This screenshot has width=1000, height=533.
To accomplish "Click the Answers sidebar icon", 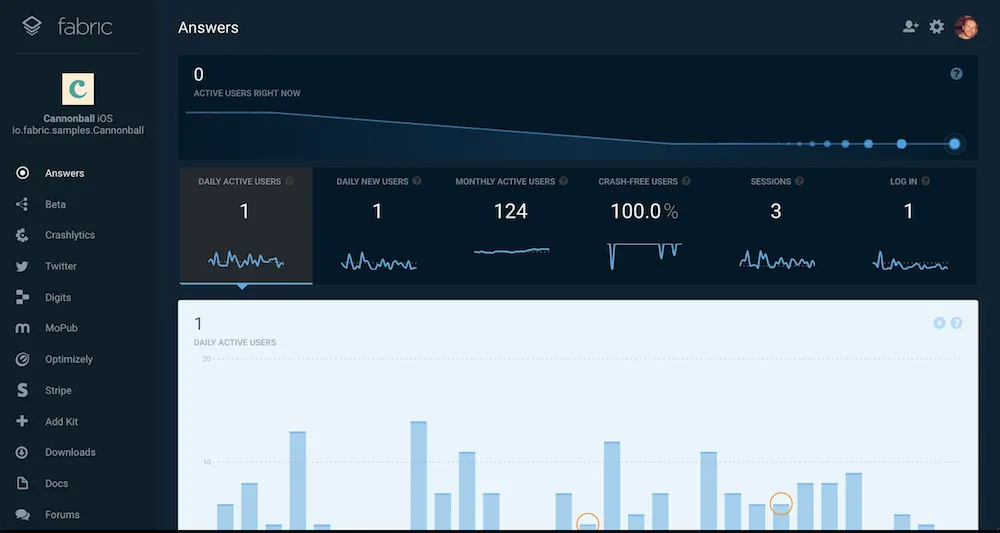I will click(x=22, y=173).
